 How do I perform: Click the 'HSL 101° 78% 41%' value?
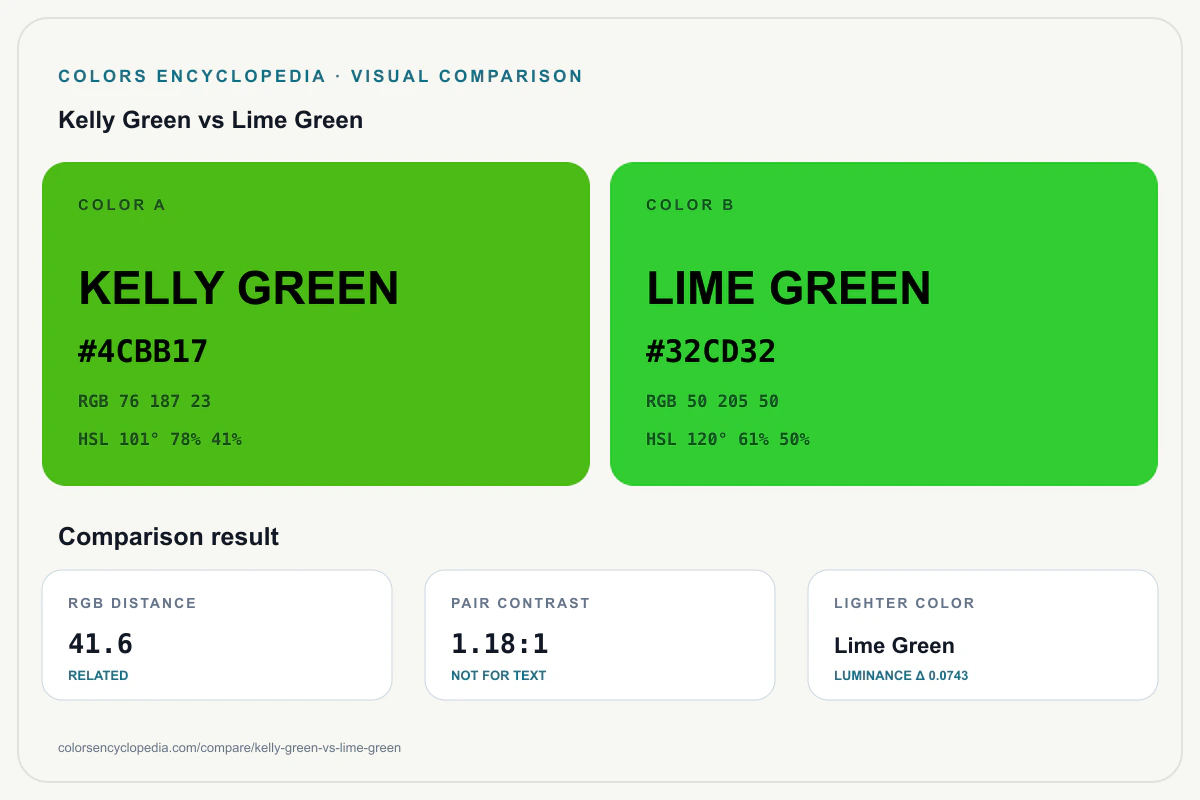click(x=160, y=439)
